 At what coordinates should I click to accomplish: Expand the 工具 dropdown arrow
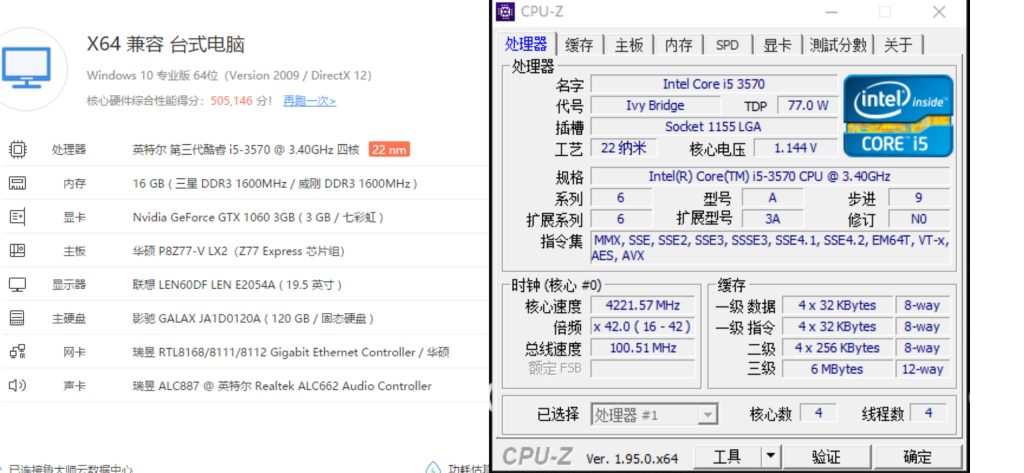771,456
